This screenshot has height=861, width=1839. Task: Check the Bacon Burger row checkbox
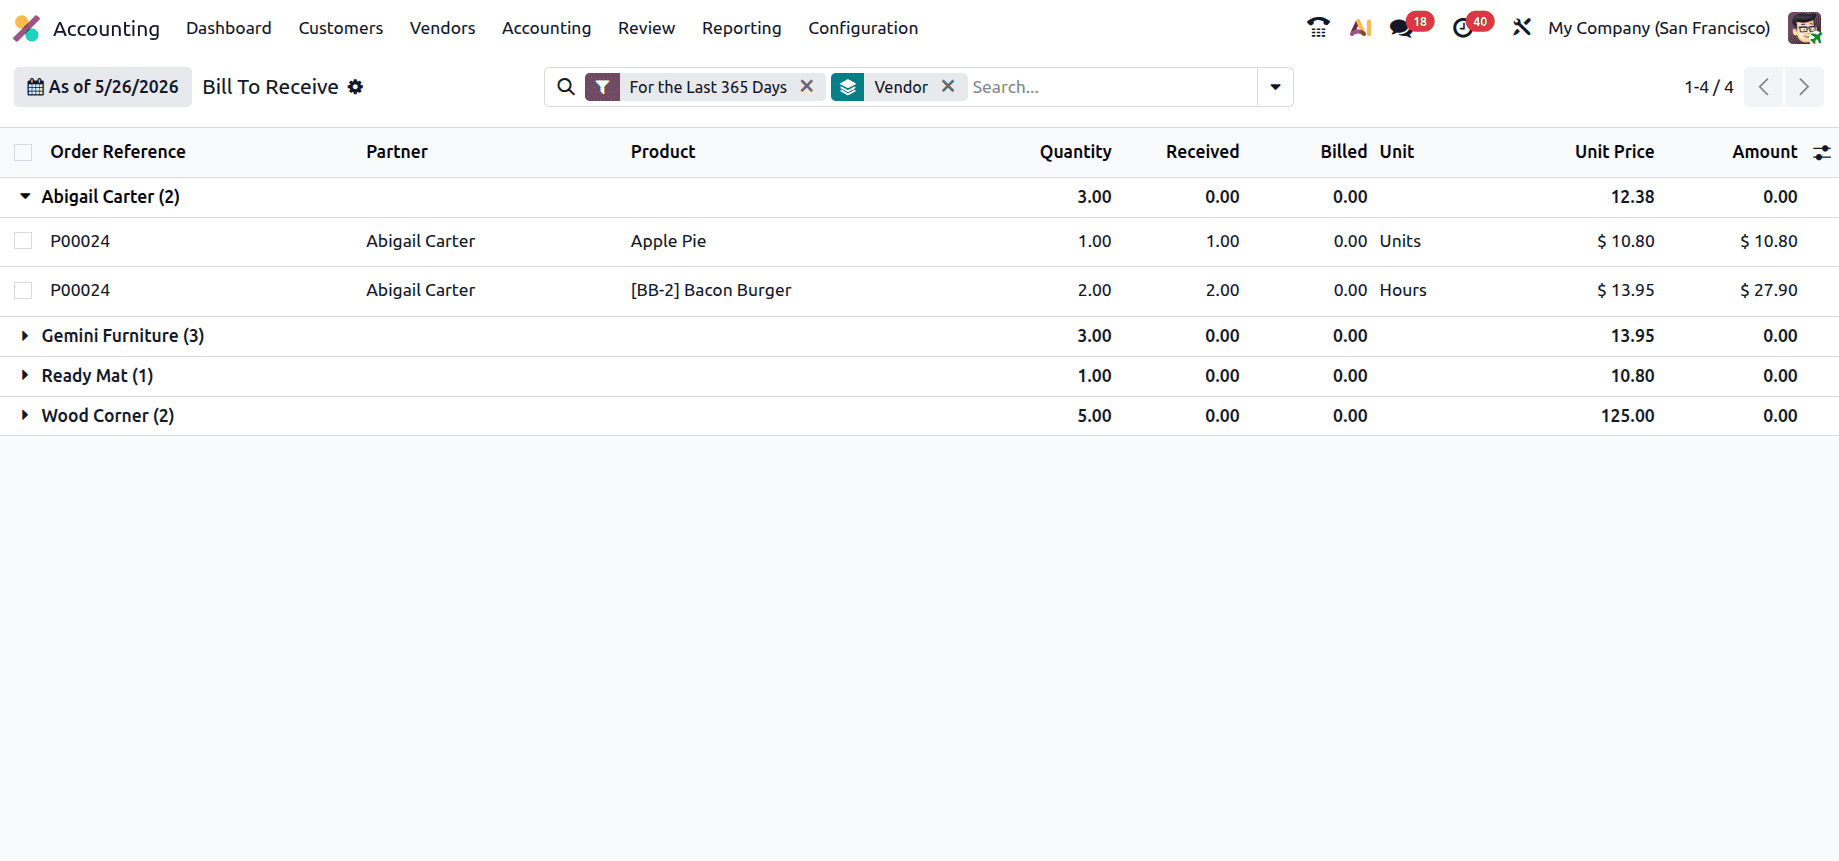tap(23, 290)
